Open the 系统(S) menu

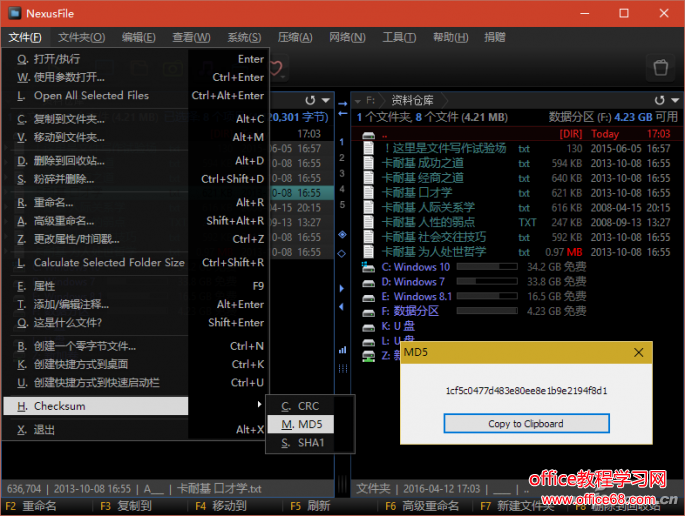click(244, 38)
